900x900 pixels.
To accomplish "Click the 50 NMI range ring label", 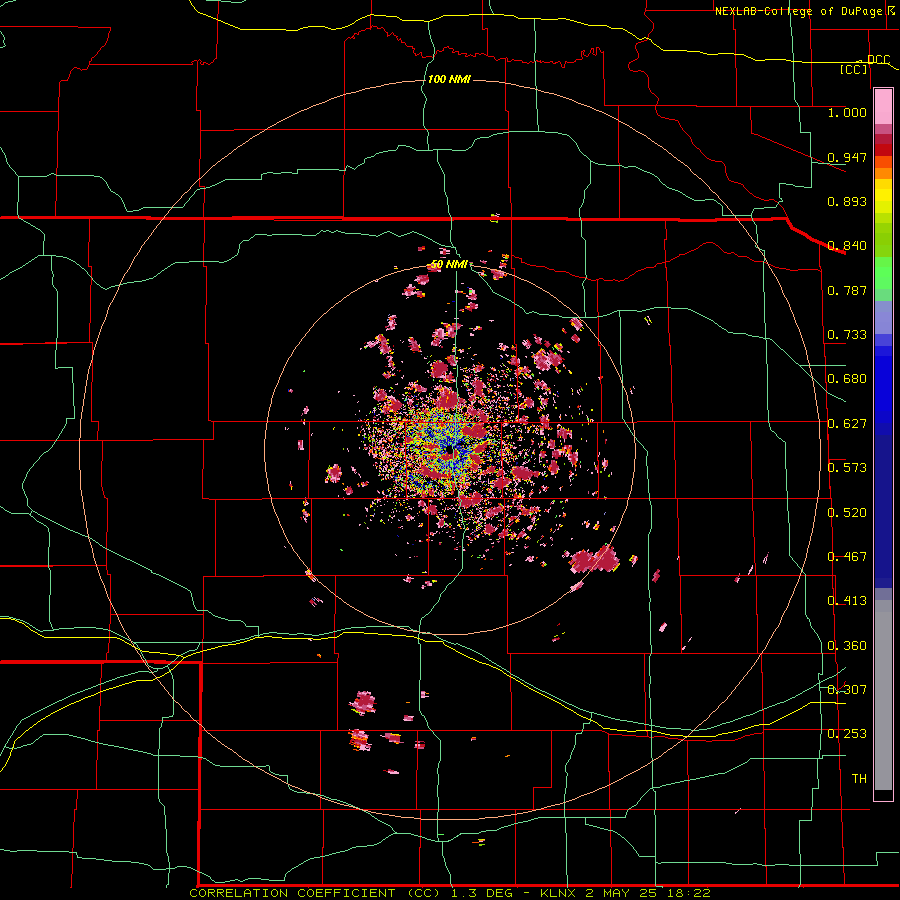I will click(448, 264).
